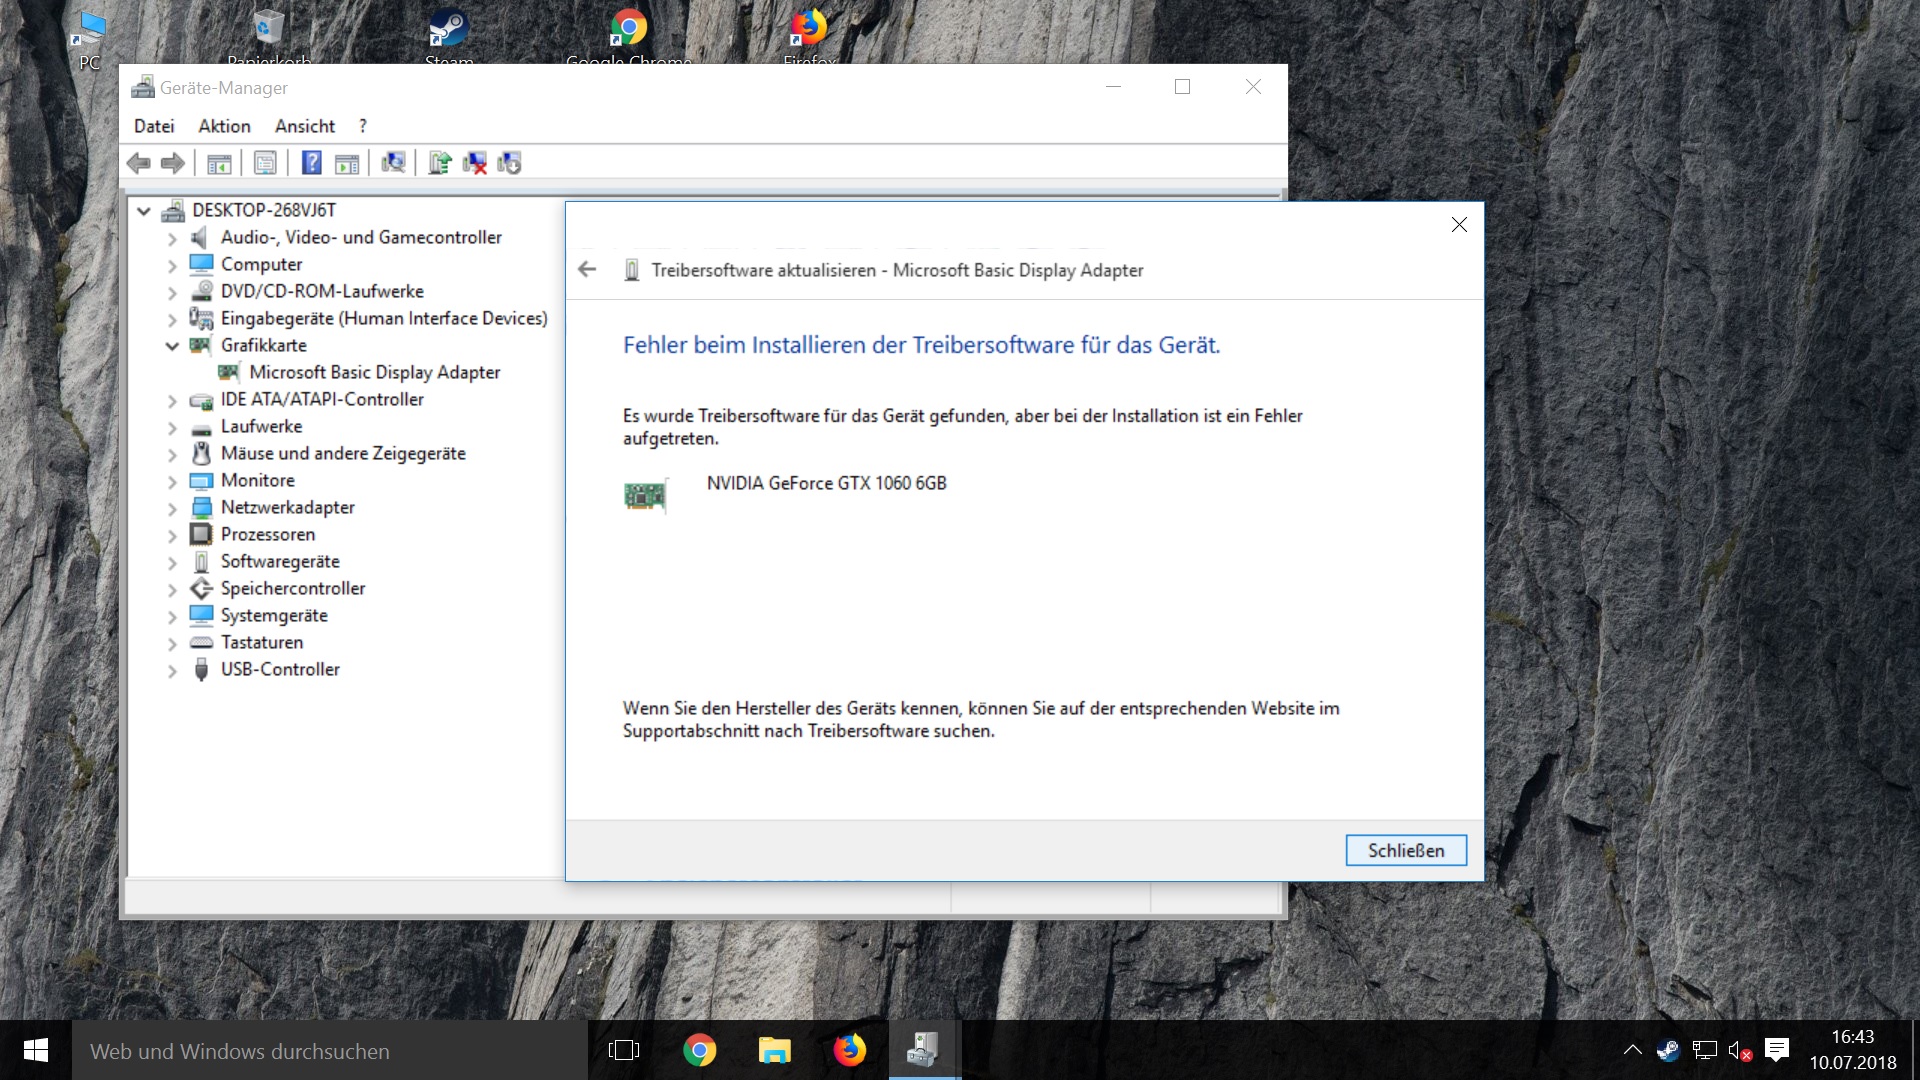
Task: Click Scan for hardware changes icon
Action: click(394, 163)
